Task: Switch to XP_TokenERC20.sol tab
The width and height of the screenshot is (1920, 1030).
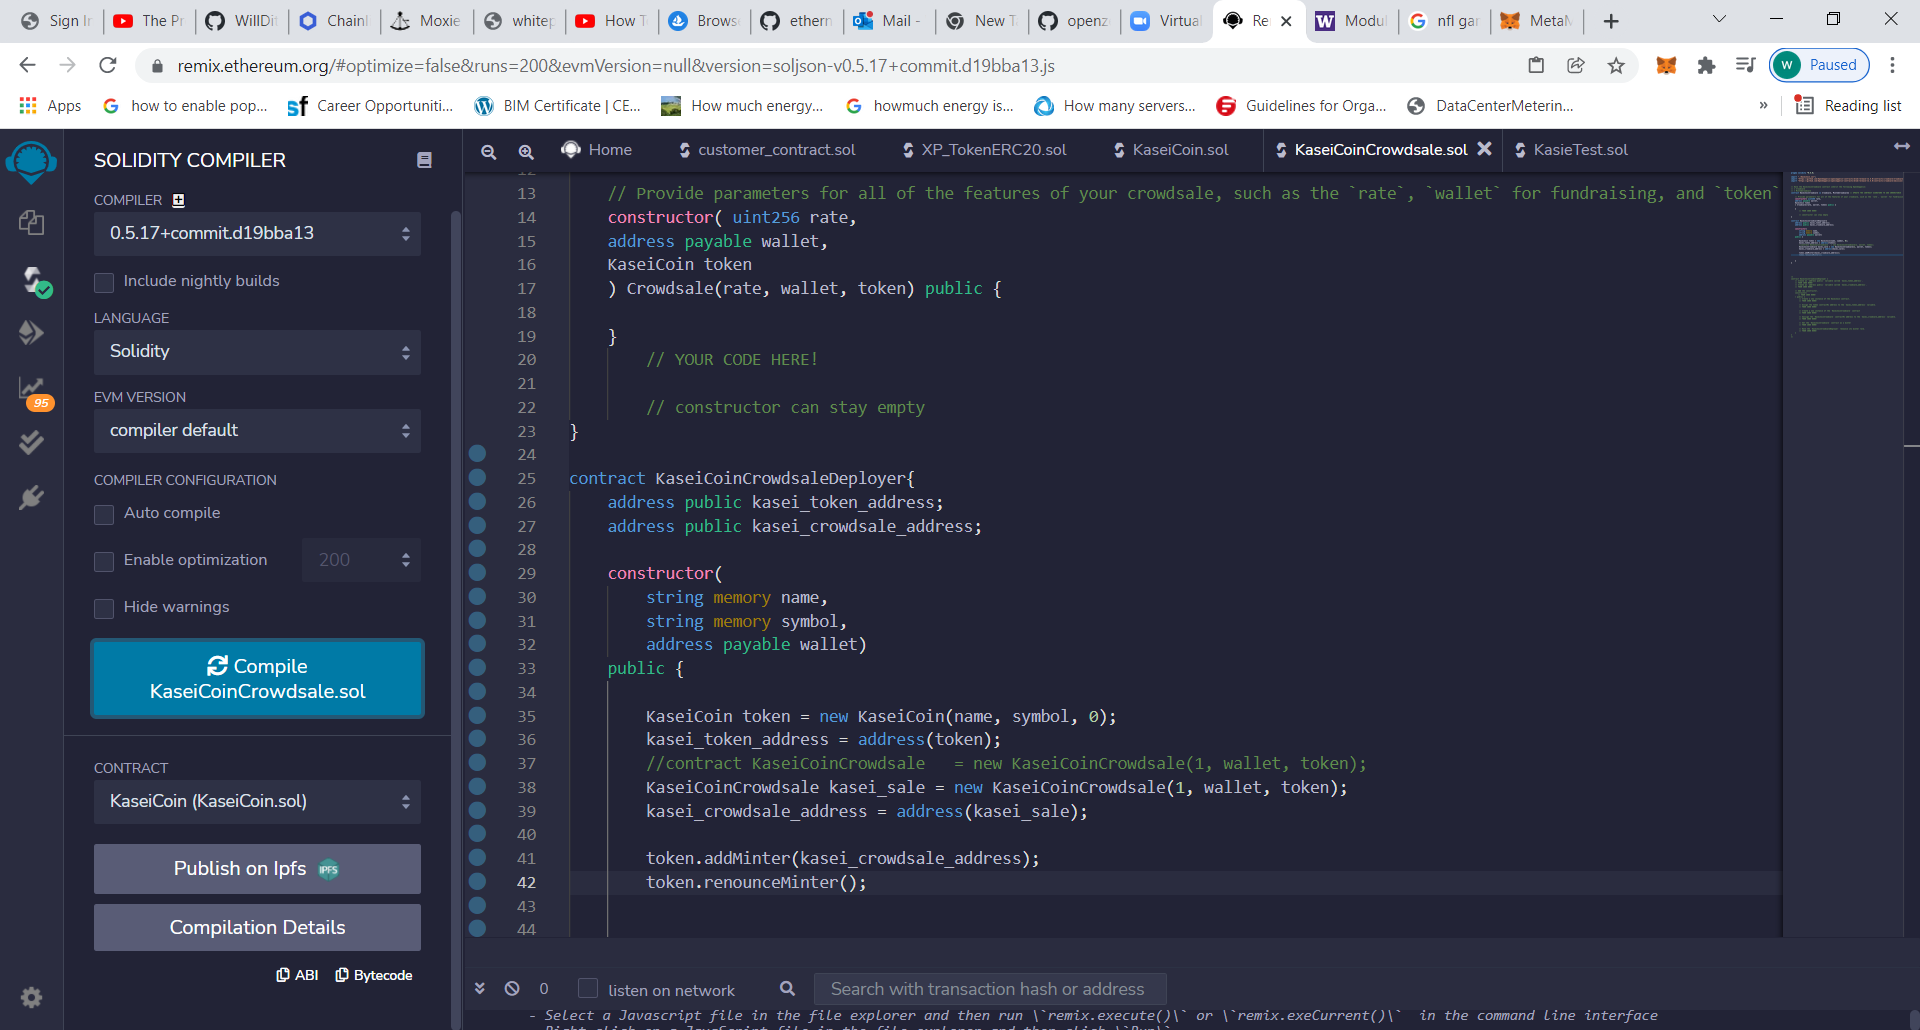Action: click(984, 150)
